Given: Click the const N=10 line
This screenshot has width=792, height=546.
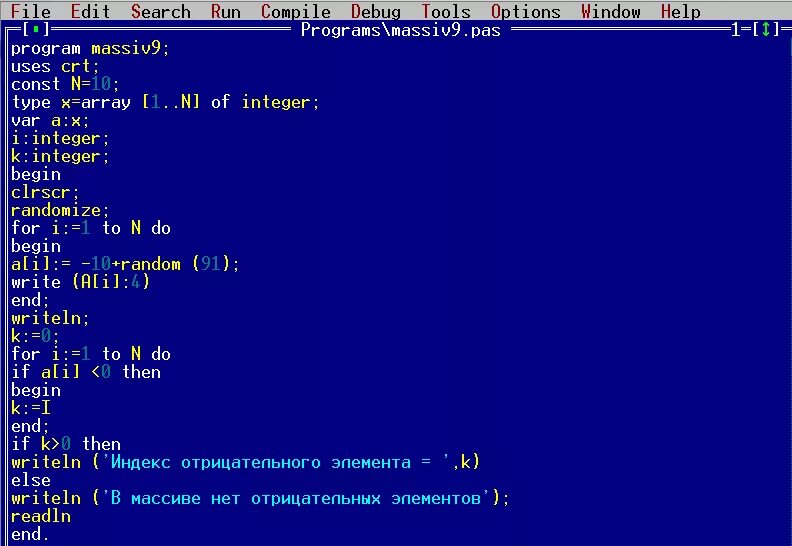Looking at the screenshot, I should (x=65, y=84).
